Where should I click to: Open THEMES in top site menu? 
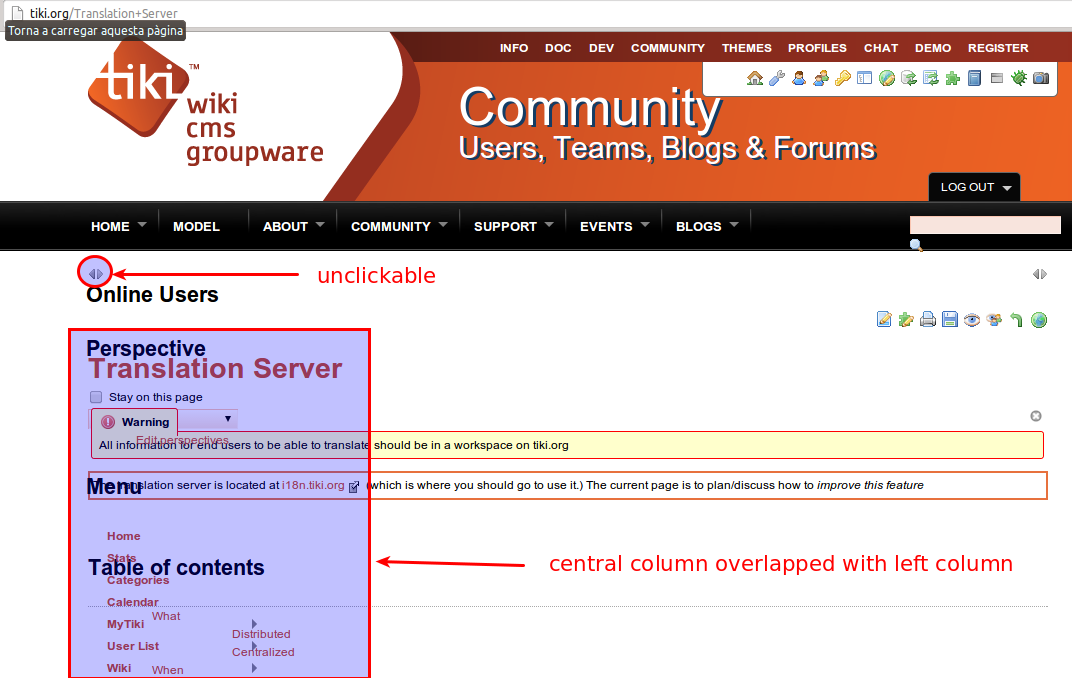pyautogui.click(x=747, y=48)
